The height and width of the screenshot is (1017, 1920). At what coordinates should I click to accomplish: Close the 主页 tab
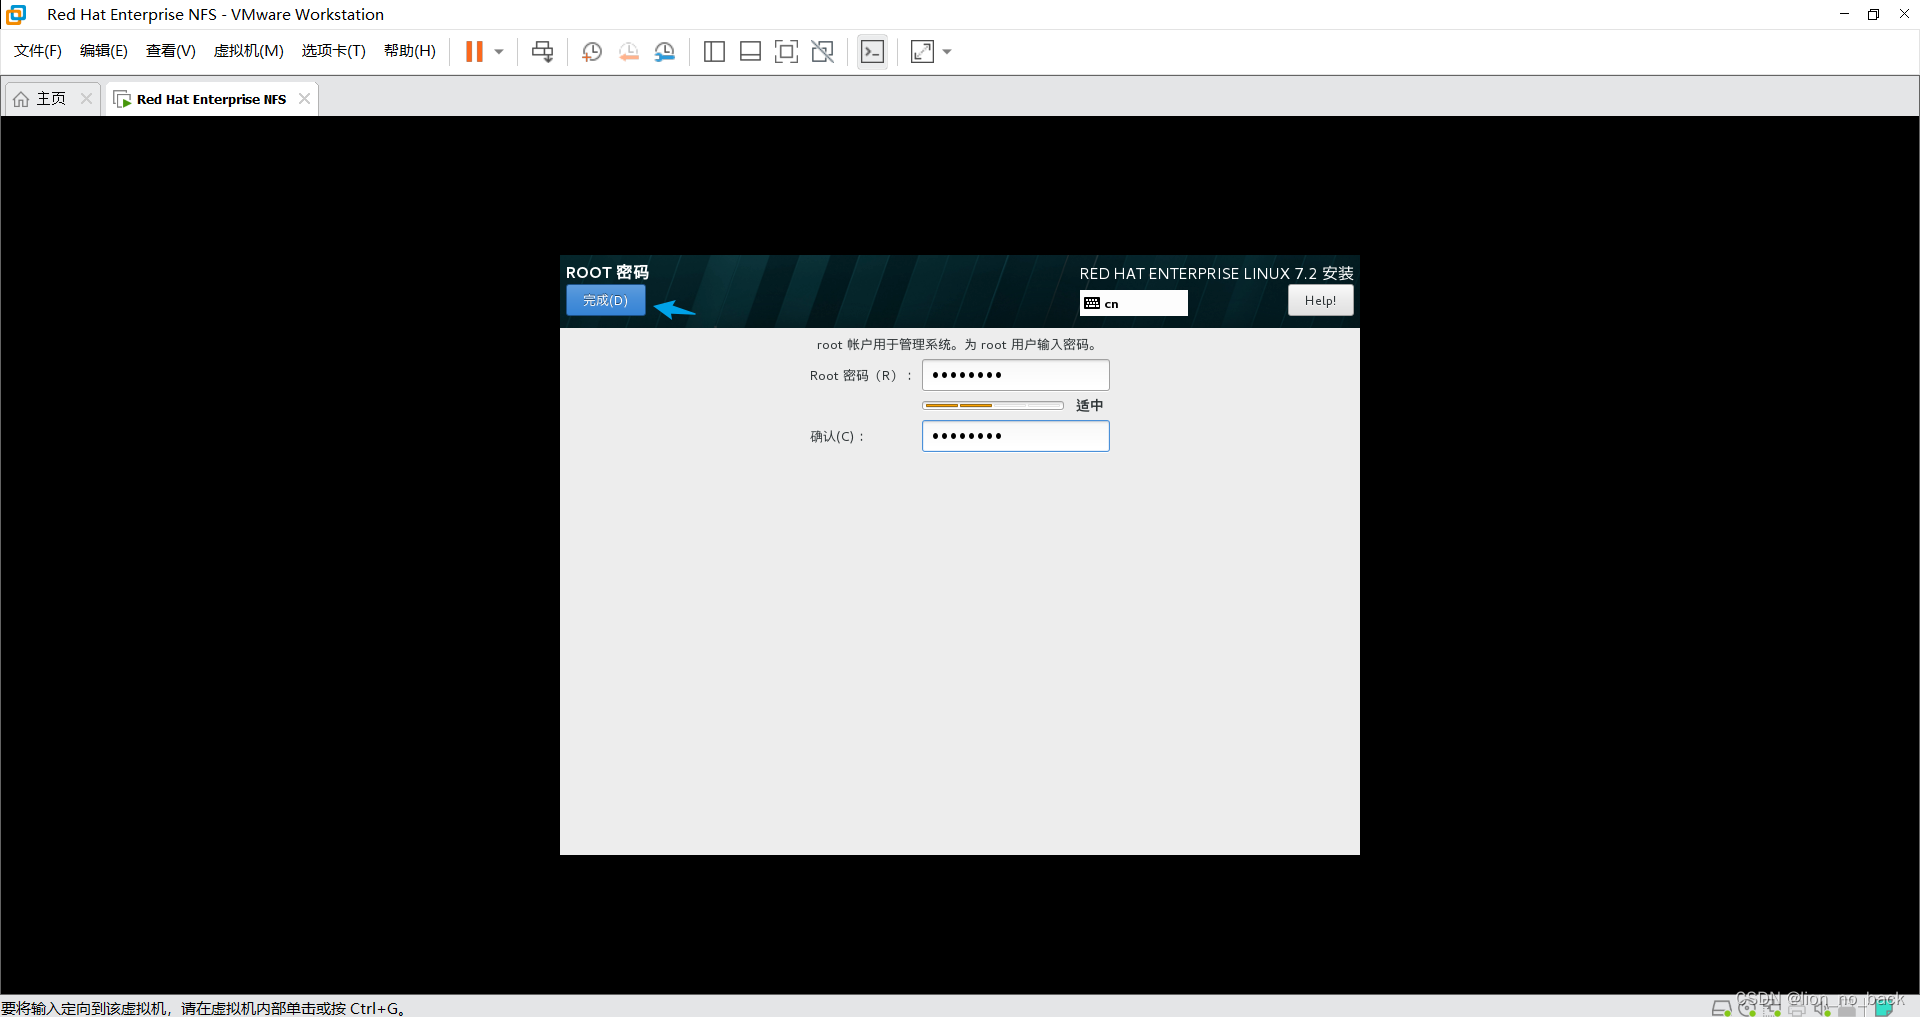86,99
